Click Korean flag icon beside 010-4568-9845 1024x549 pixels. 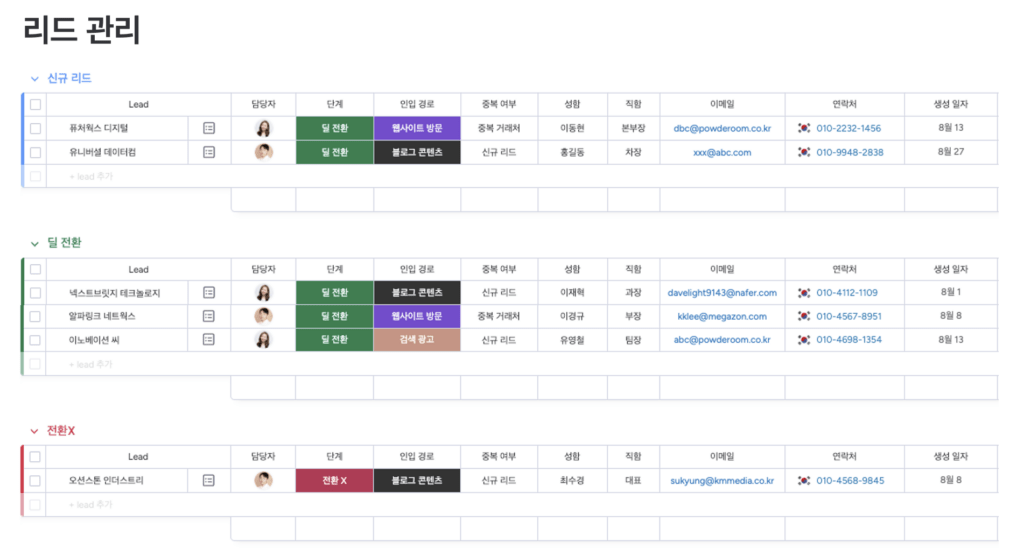804,481
